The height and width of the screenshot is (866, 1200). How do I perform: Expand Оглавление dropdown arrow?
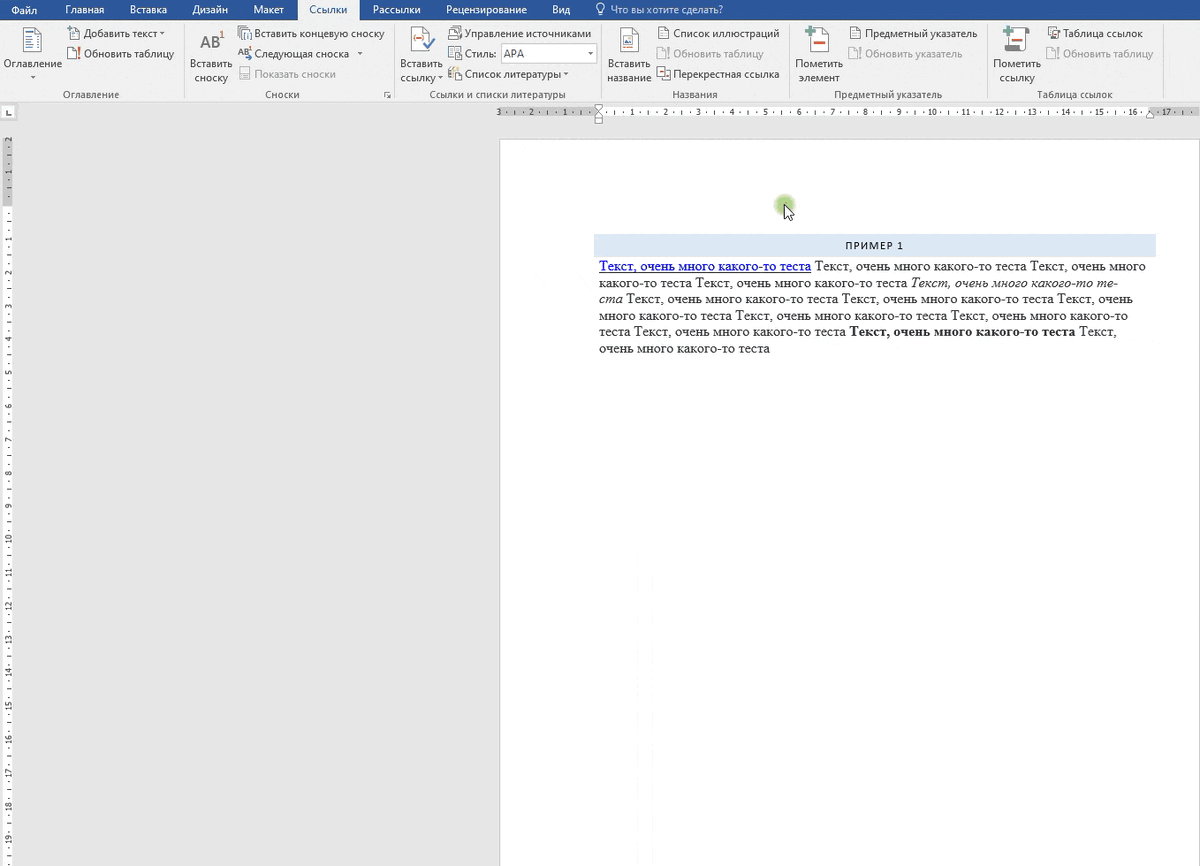[32, 77]
